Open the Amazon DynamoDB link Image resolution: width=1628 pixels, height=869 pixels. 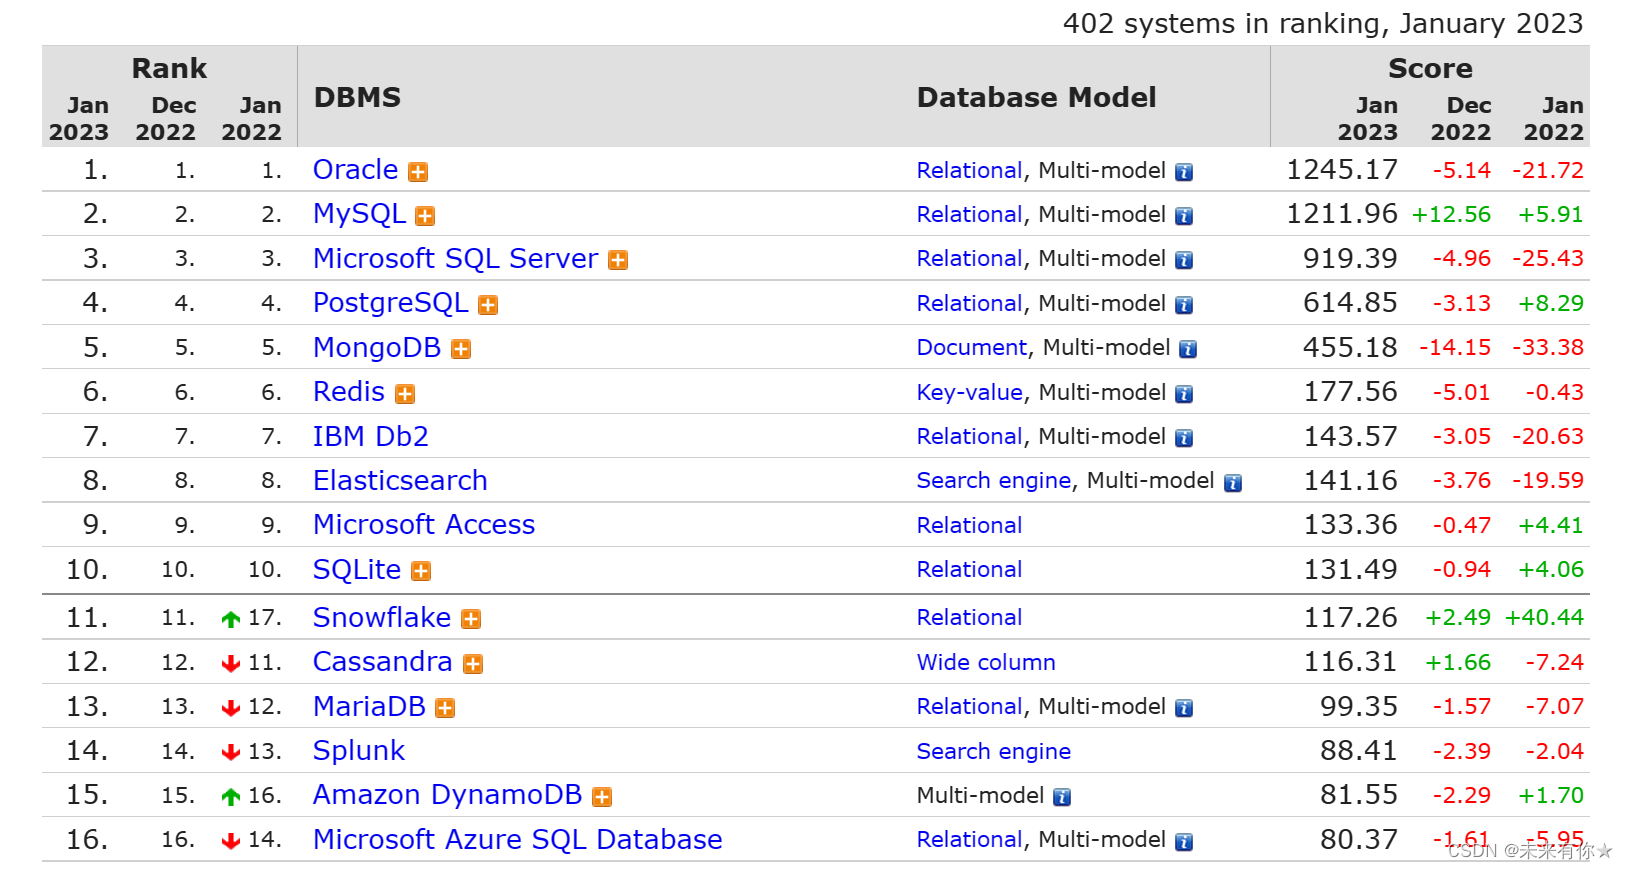448,794
